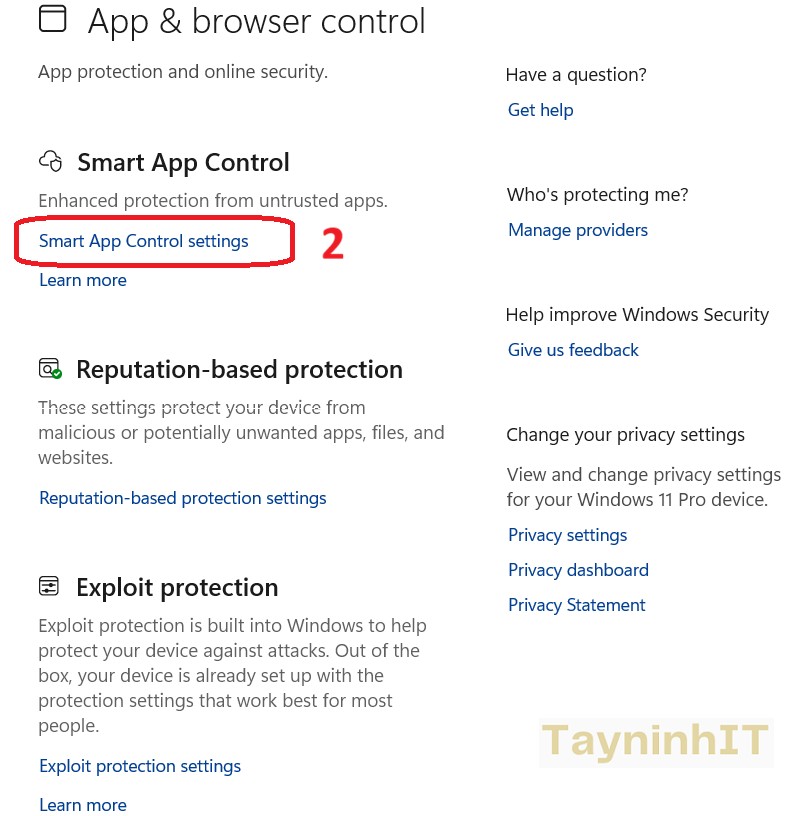Click the Reputation-based protection icon
This screenshot has height=816, width=793.
pyautogui.click(x=50, y=369)
